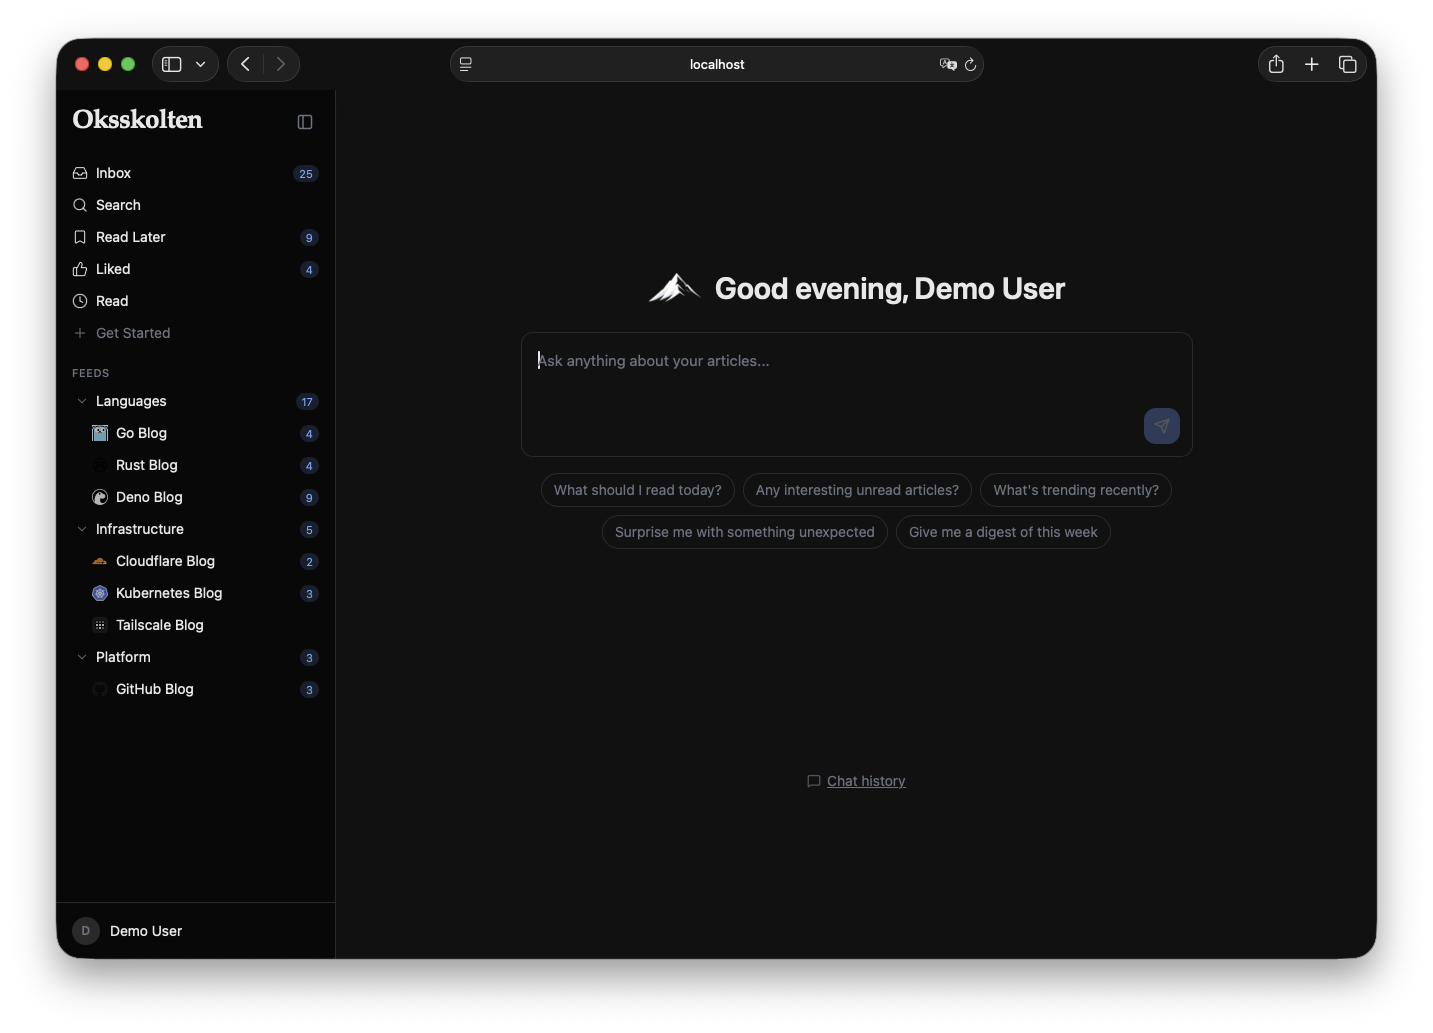Click 'Give me a digest of this week'
This screenshot has width=1433, height=1033.
(x=1003, y=532)
